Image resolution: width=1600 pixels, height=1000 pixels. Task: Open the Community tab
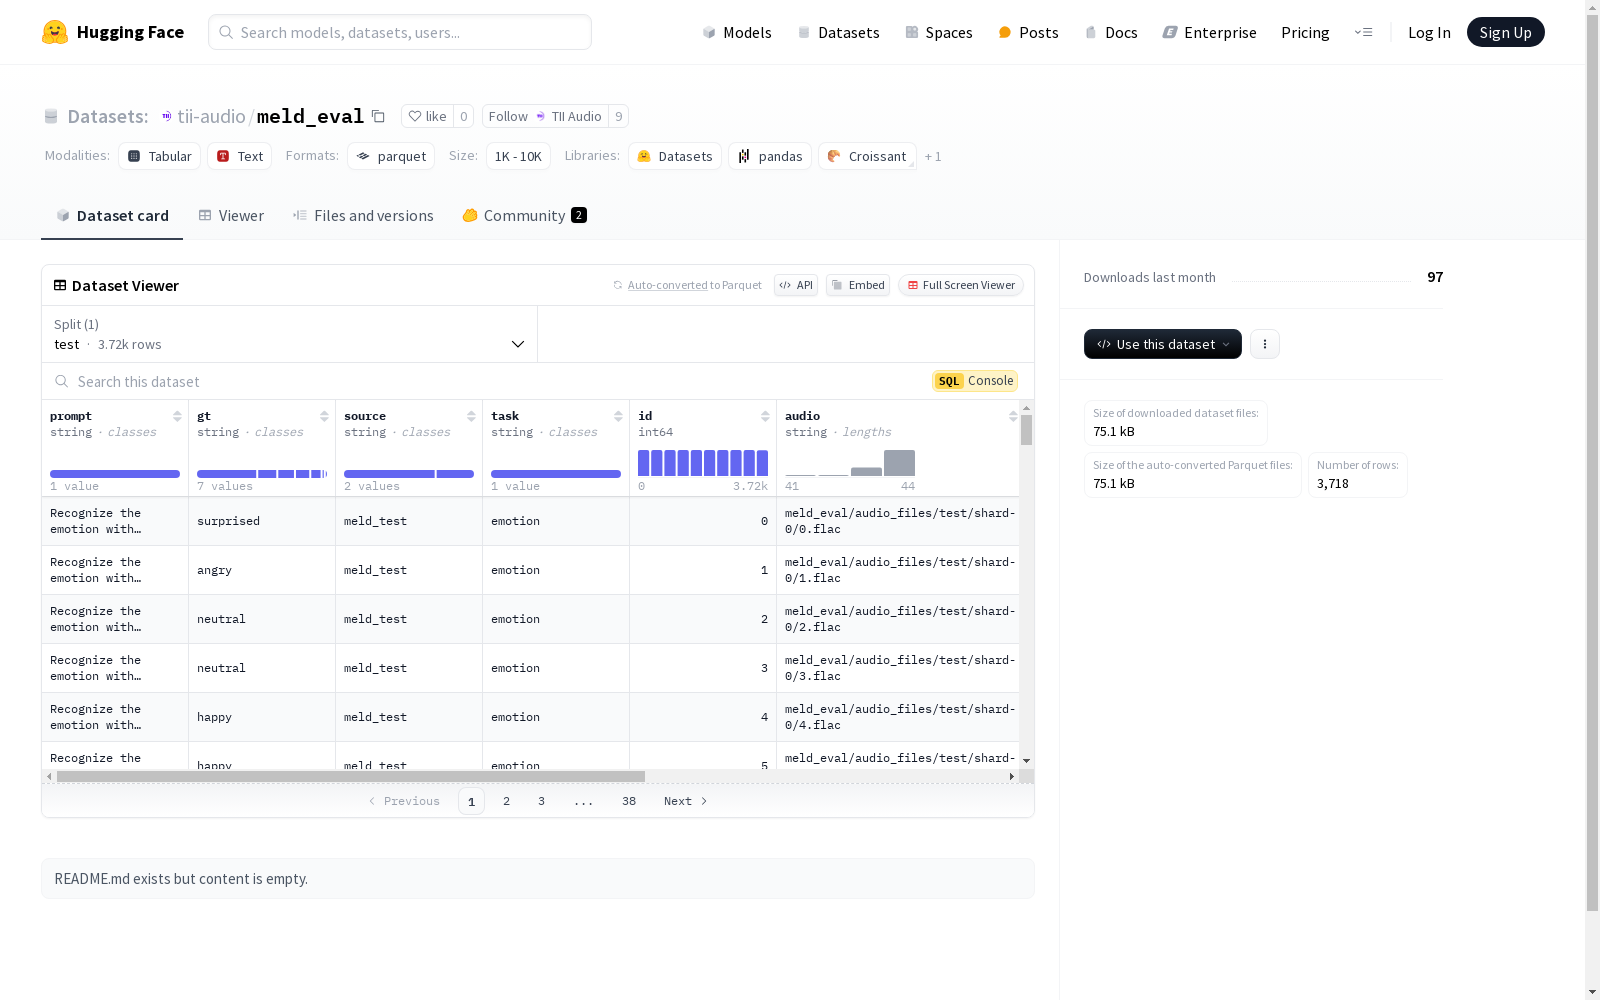(524, 216)
